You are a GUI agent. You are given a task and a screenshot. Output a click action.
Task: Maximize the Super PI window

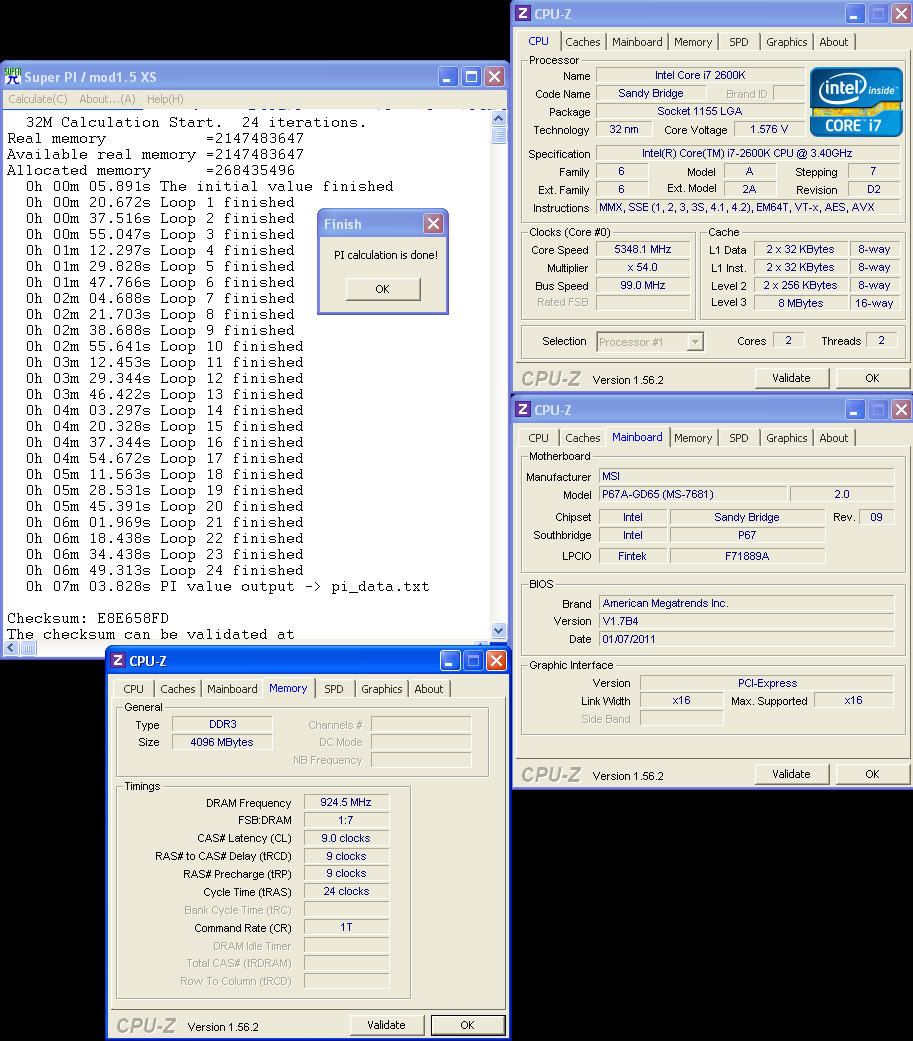click(471, 77)
